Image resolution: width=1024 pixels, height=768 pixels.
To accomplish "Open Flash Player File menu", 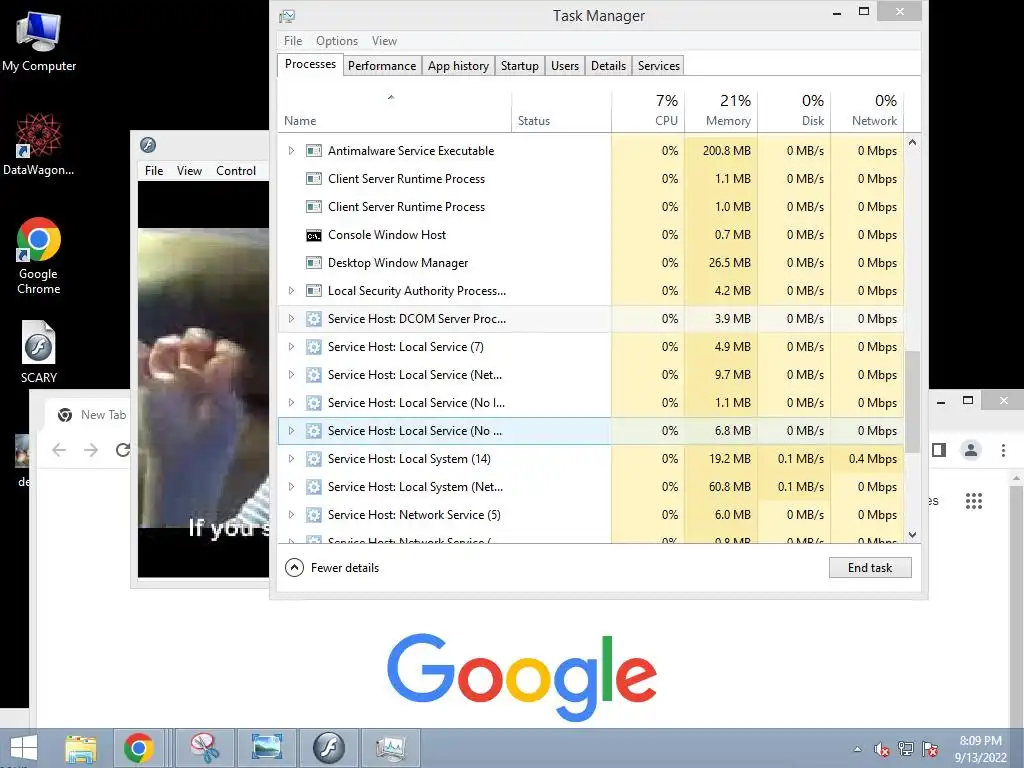I will coord(154,171).
